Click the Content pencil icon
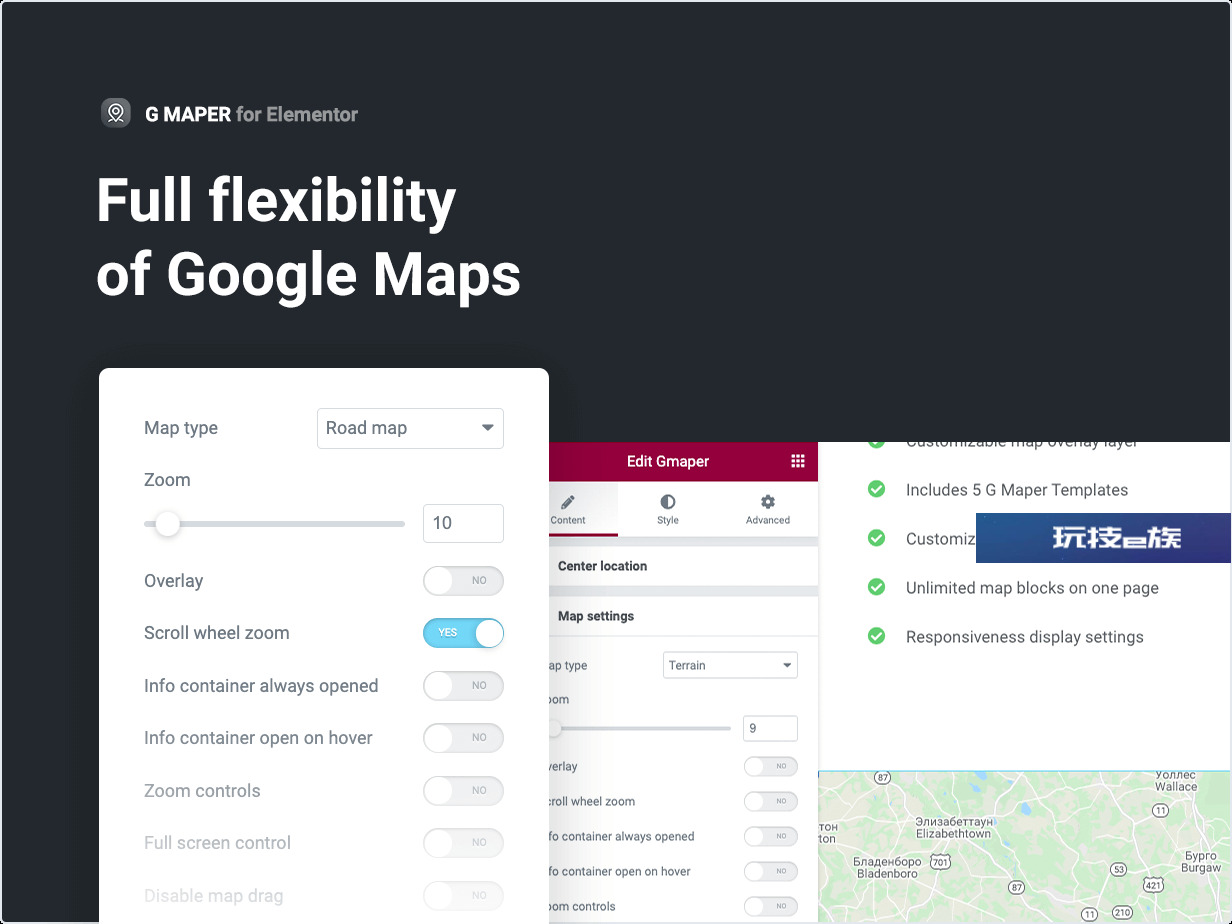The width and height of the screenshot is (1232, 924). (568, 502)
